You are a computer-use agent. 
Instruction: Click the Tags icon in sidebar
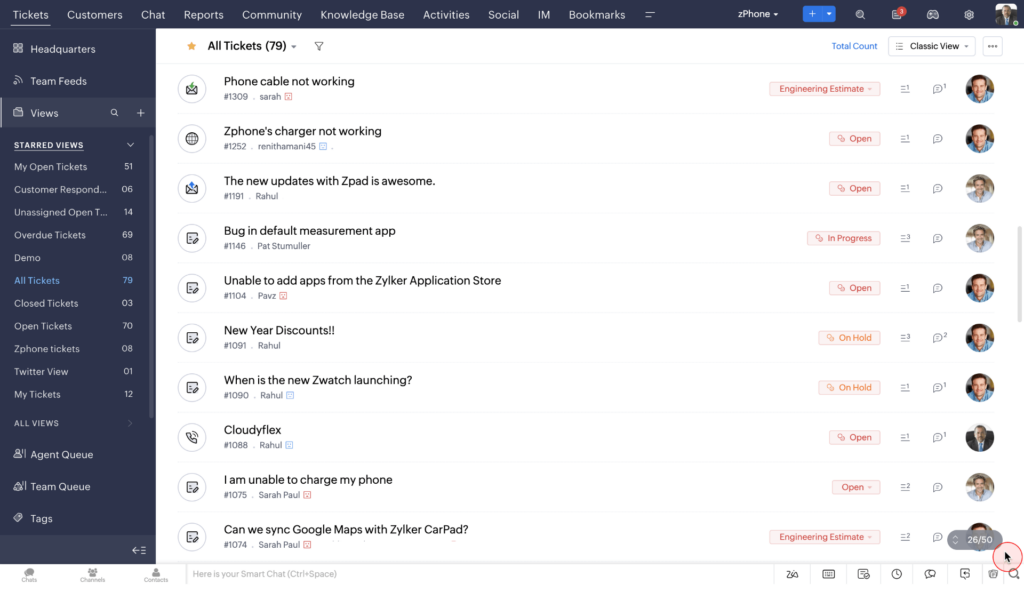click(x=18, y=518)
